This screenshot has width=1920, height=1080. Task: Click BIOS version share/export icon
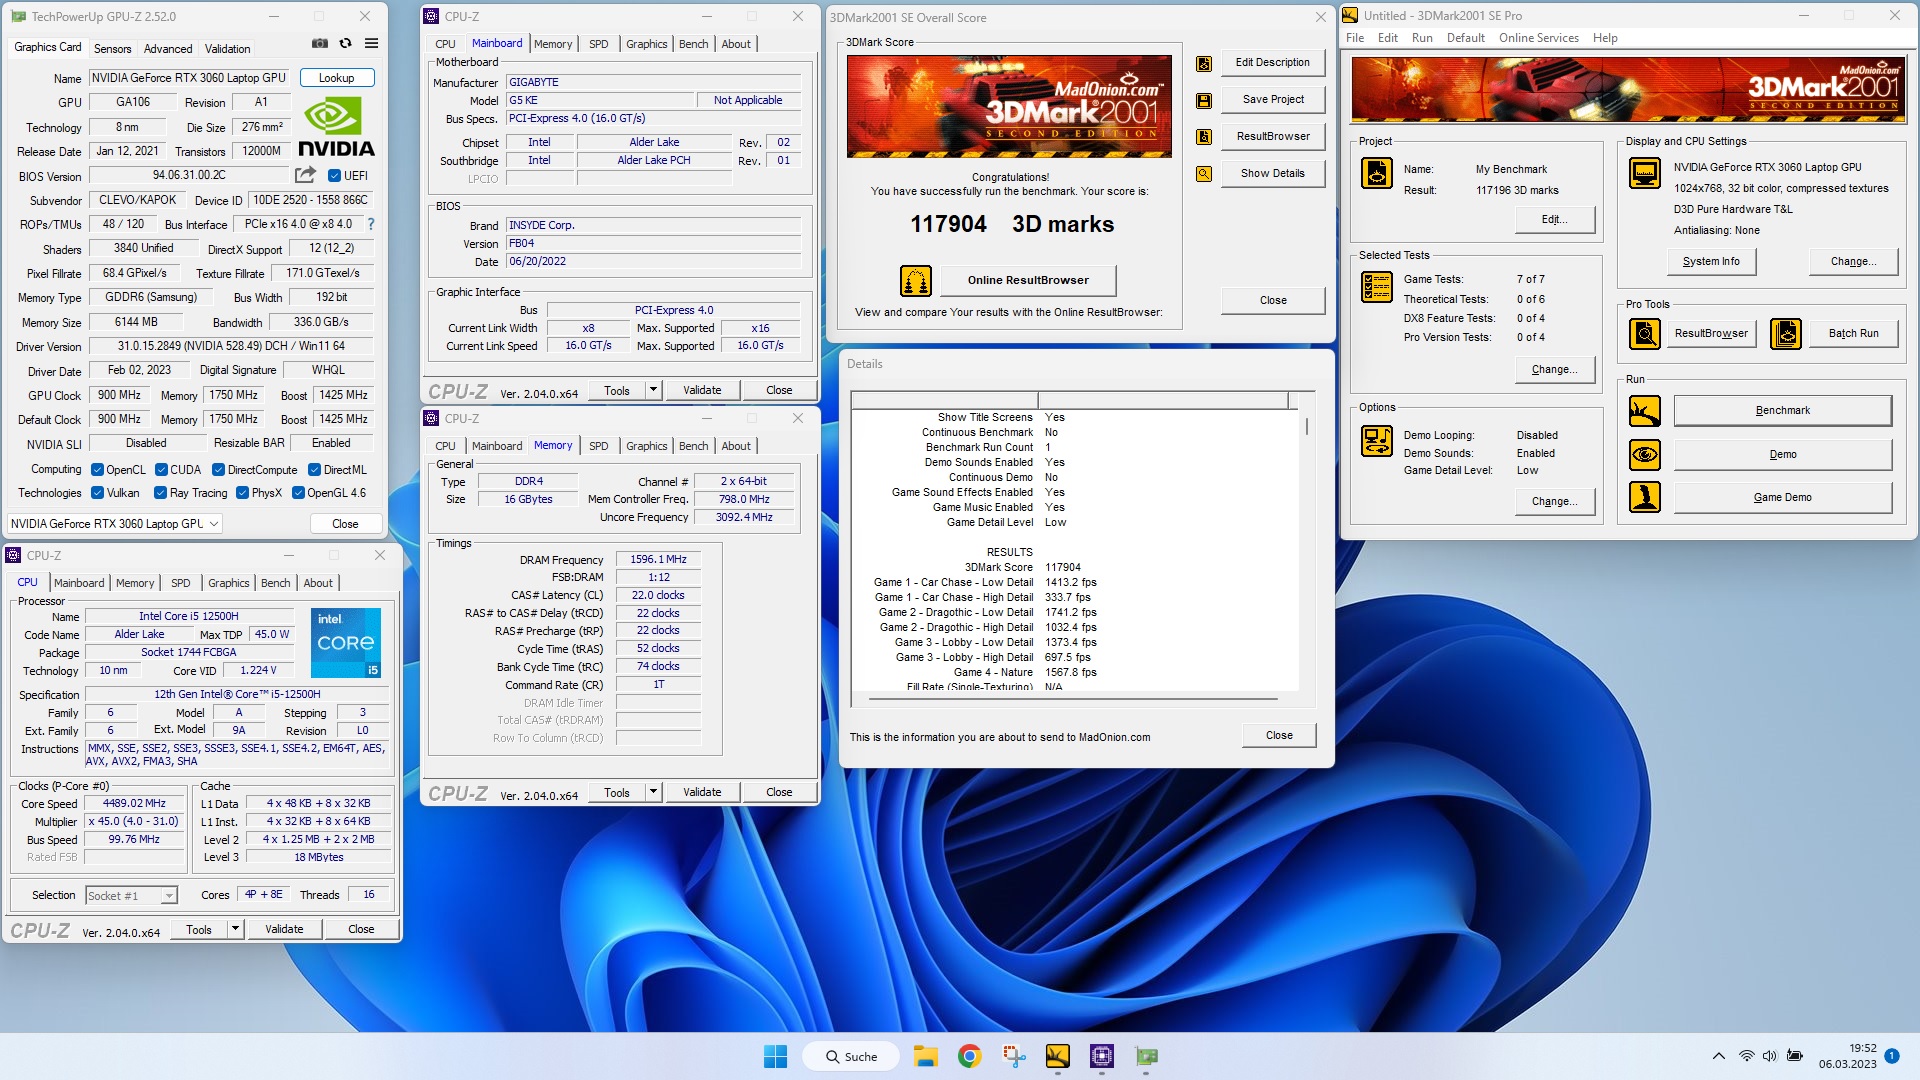305,175
